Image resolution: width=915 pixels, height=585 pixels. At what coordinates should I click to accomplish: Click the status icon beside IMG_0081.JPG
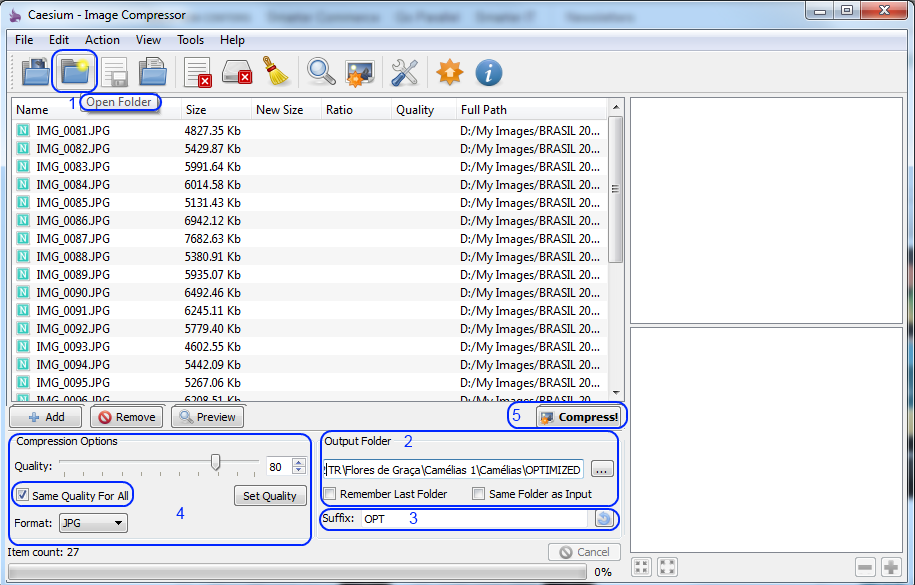tap(23, 130)
